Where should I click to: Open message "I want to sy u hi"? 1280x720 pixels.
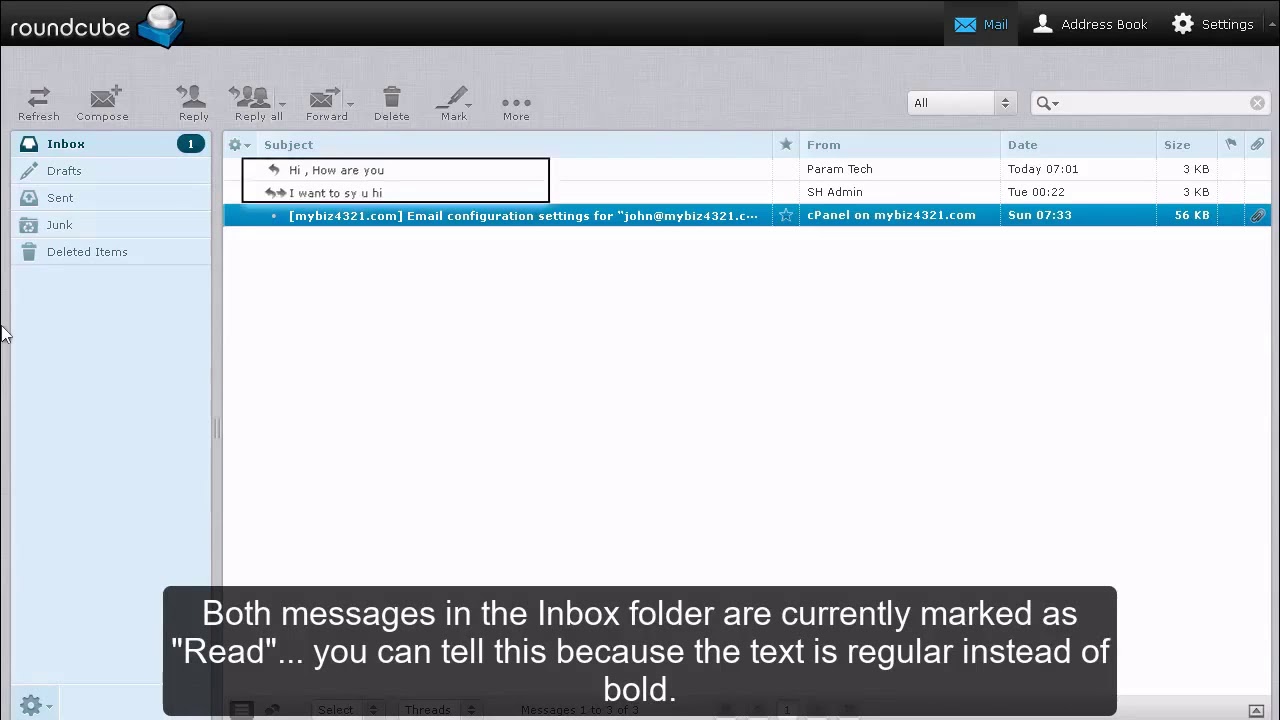pyautogui.click(x=335, y=193)
